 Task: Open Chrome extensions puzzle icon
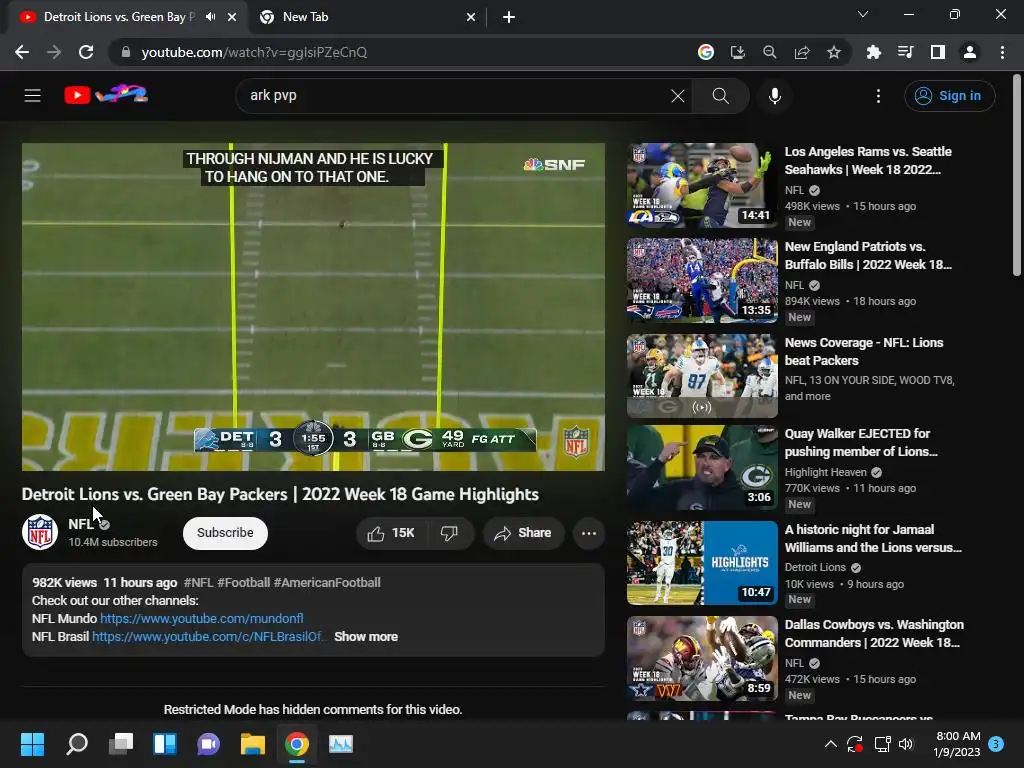873,52
